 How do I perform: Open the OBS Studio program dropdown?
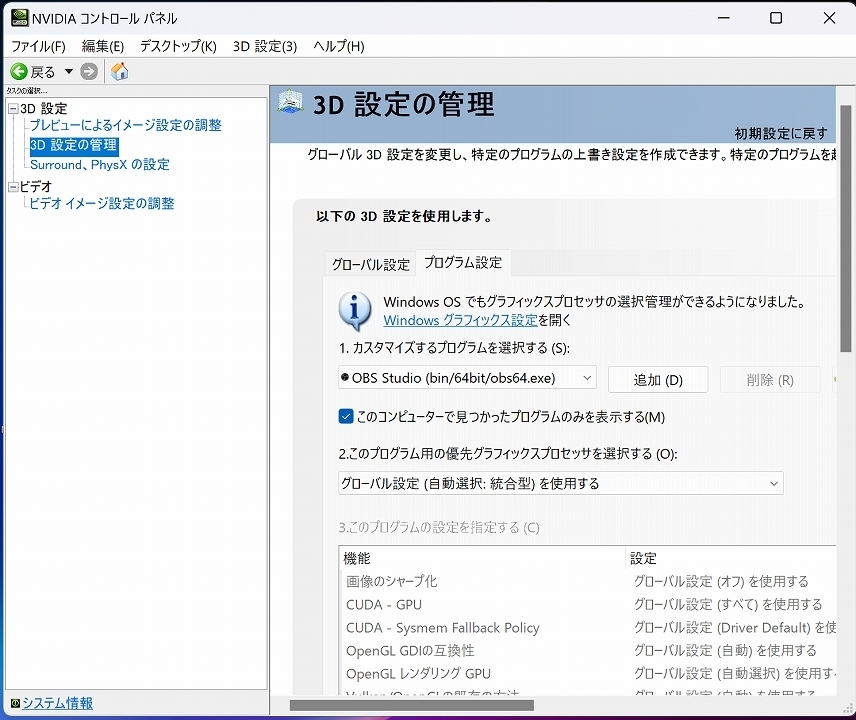[x=467, y=378]
